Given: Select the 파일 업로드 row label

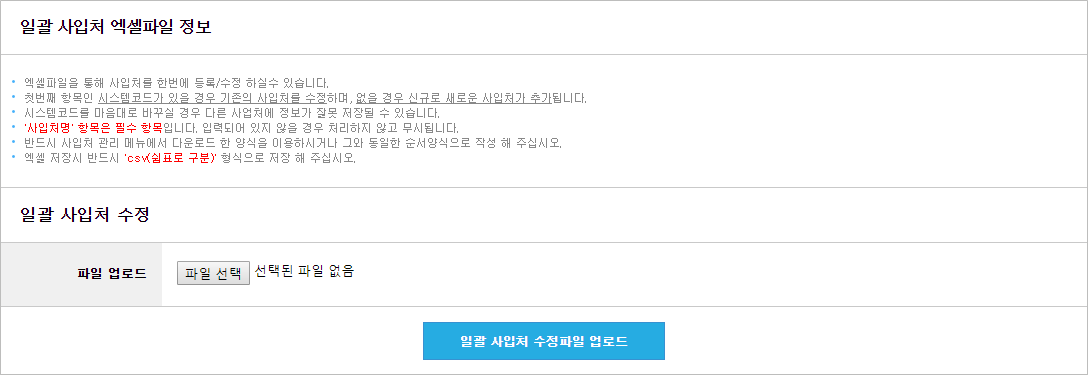Looking at the screenshot, I should tap(112, 274).
